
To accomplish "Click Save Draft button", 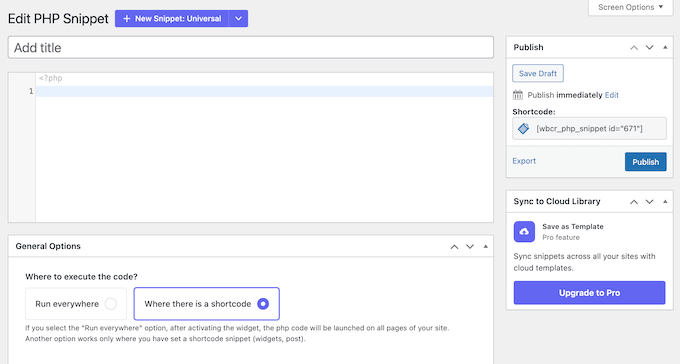I will point(538,73).
